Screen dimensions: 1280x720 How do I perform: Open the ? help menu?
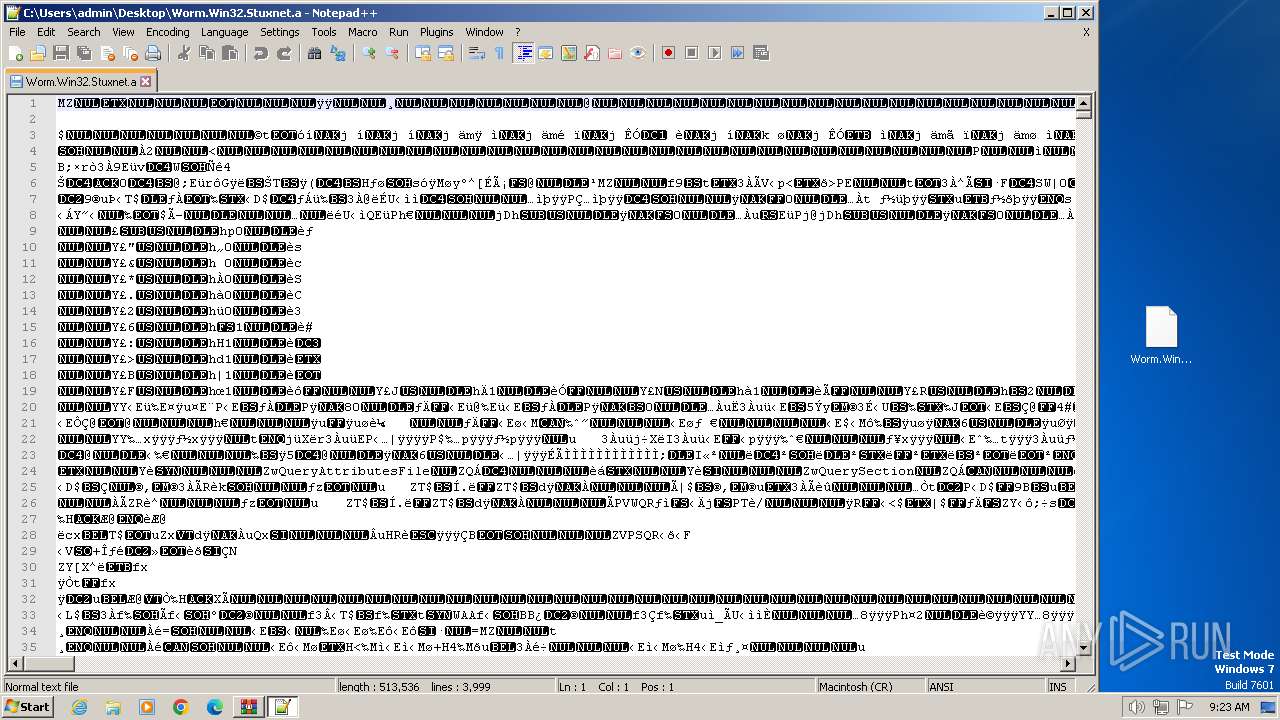point(517,32)
